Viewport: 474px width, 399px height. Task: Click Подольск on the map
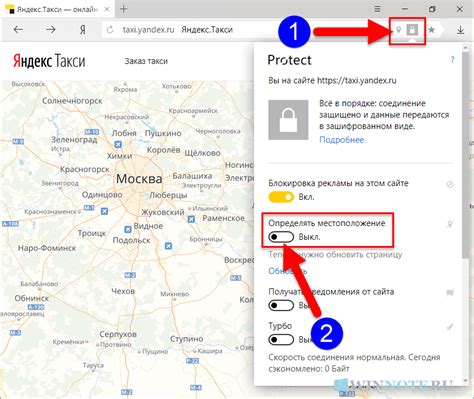click(x=131, y=240)
